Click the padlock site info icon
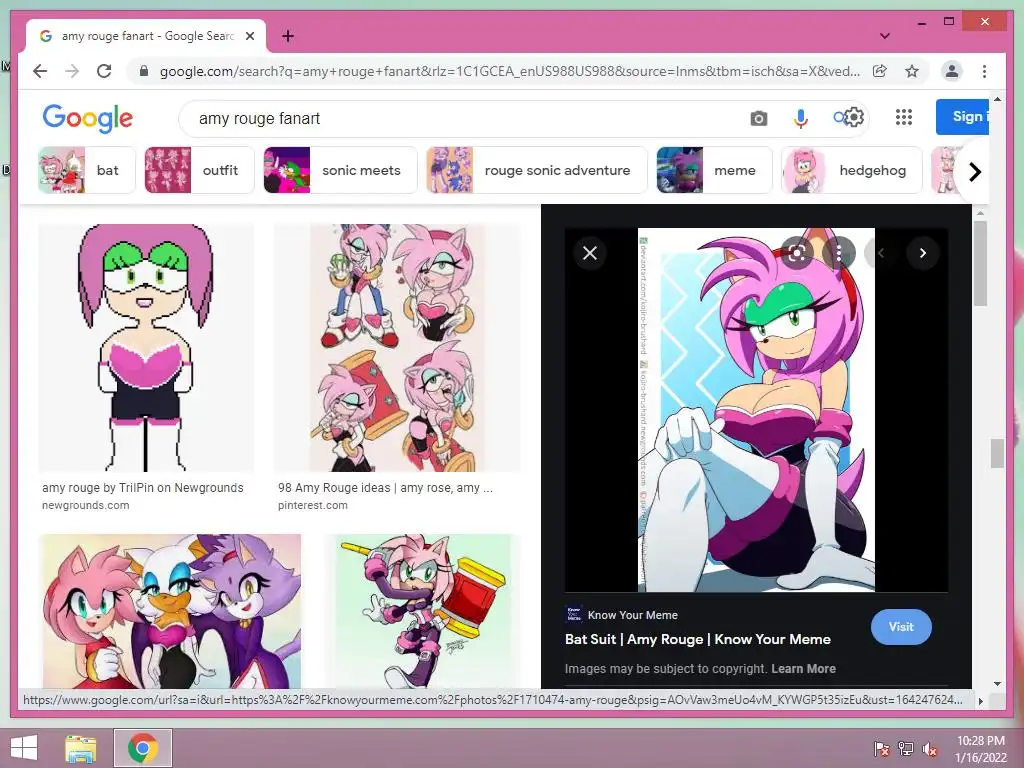 [144, 71]
